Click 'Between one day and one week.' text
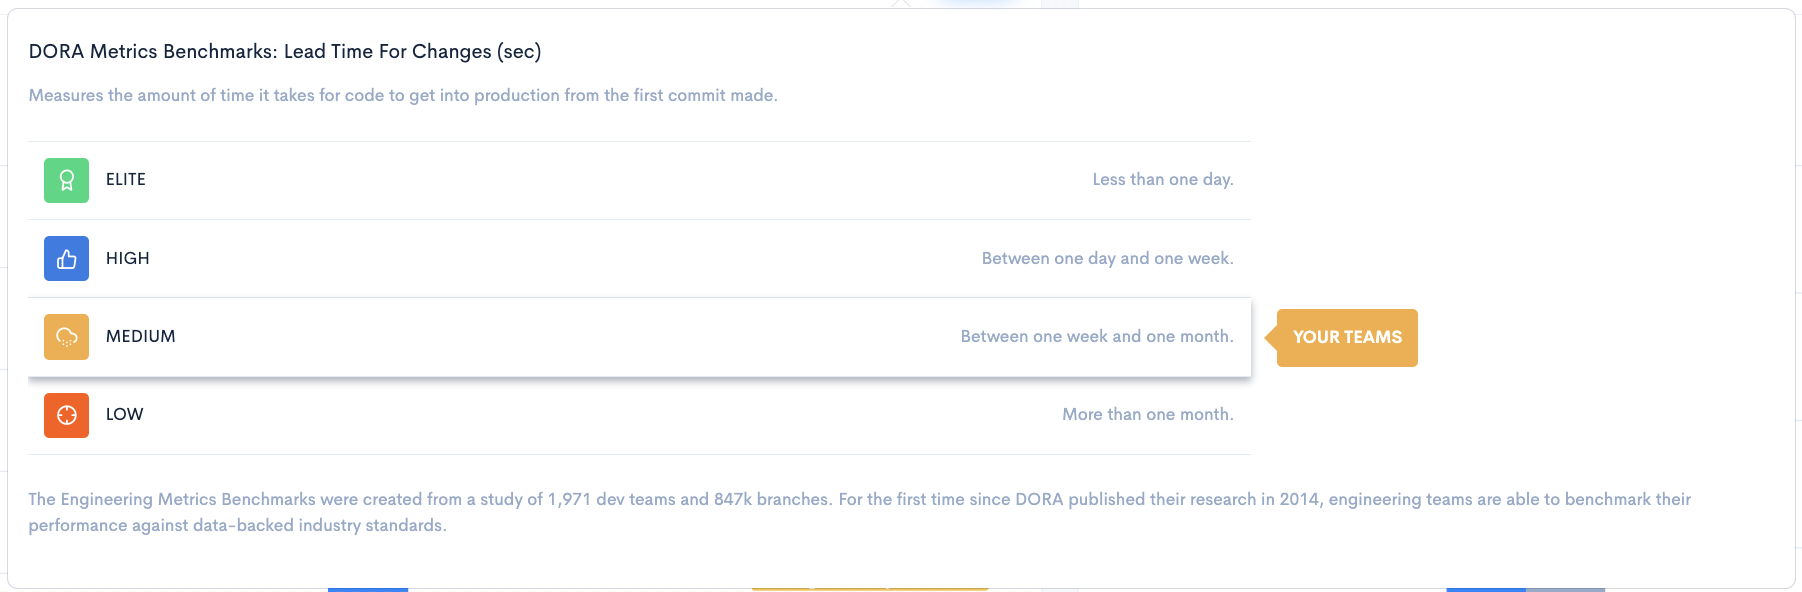This screenshot has width=1802, height=592. pyautogui.click(x=1108, y=258)
